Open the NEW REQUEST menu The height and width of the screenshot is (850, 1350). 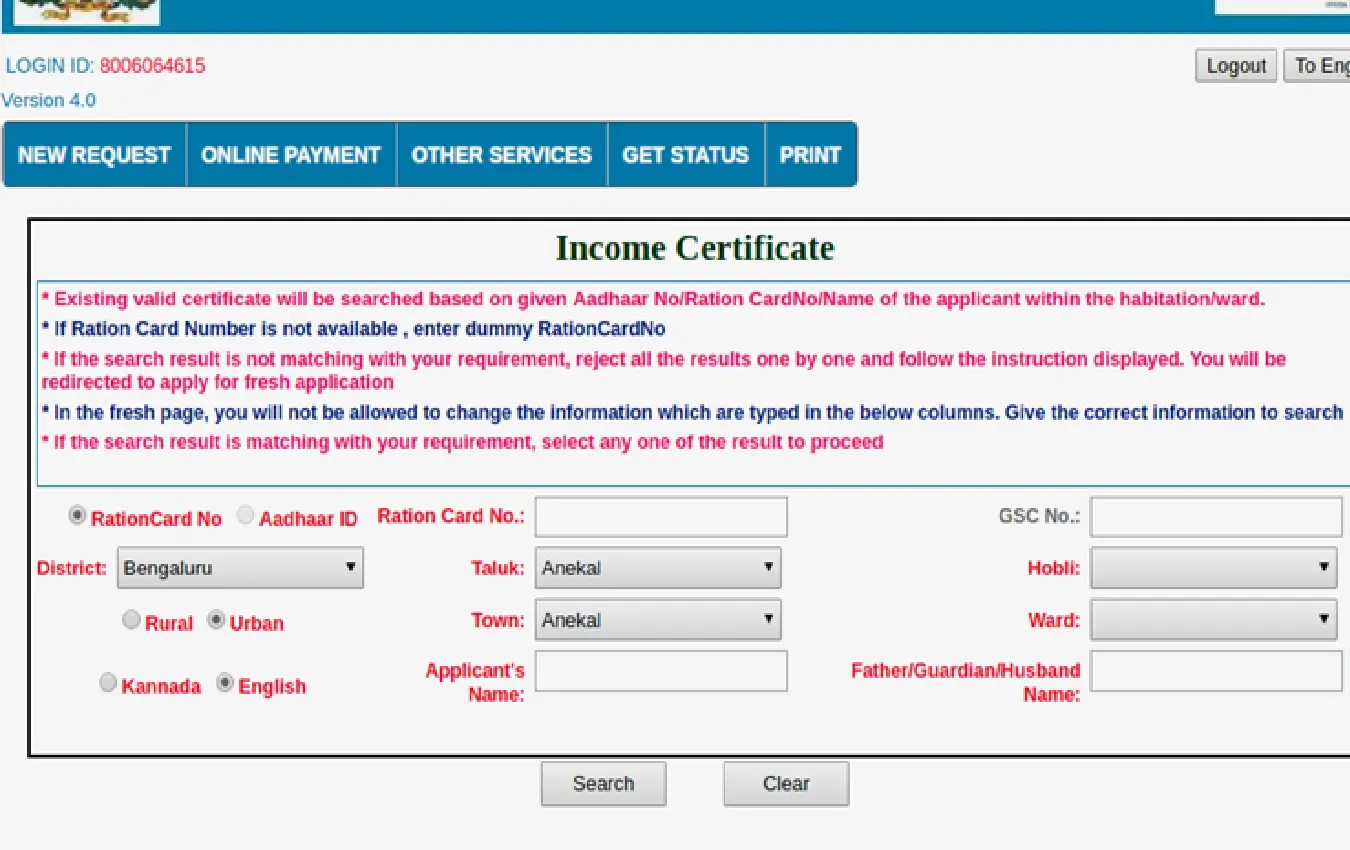pos(94,154)
